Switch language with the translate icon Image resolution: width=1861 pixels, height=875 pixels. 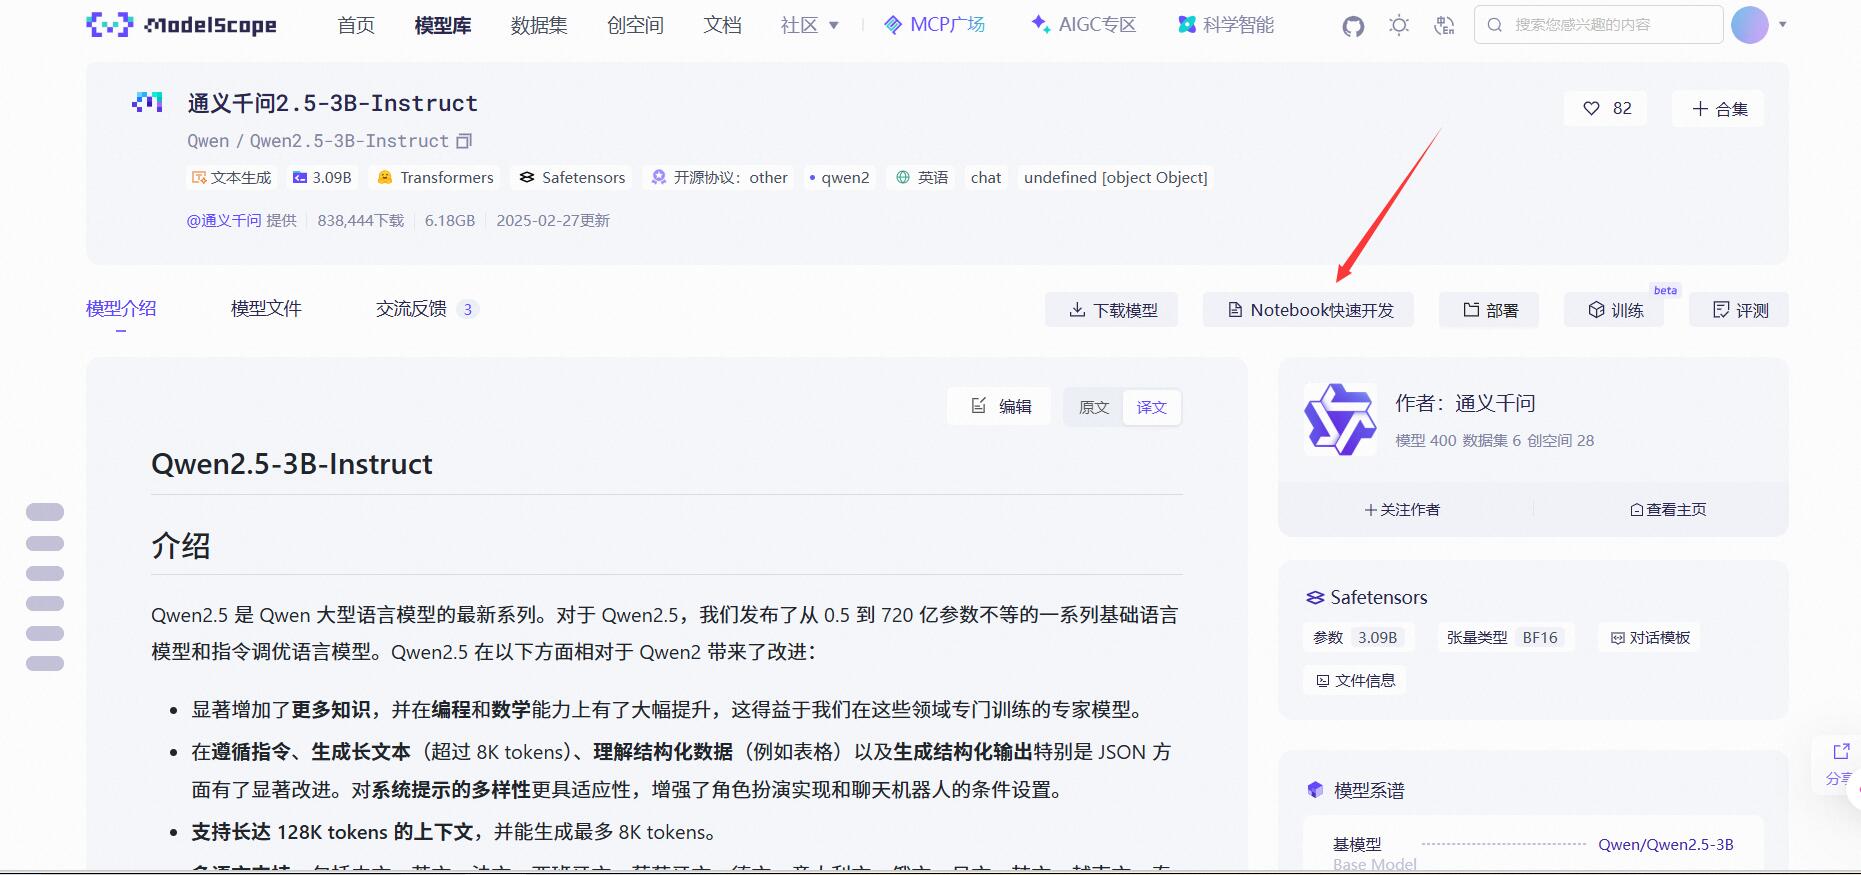[1444, 26]
